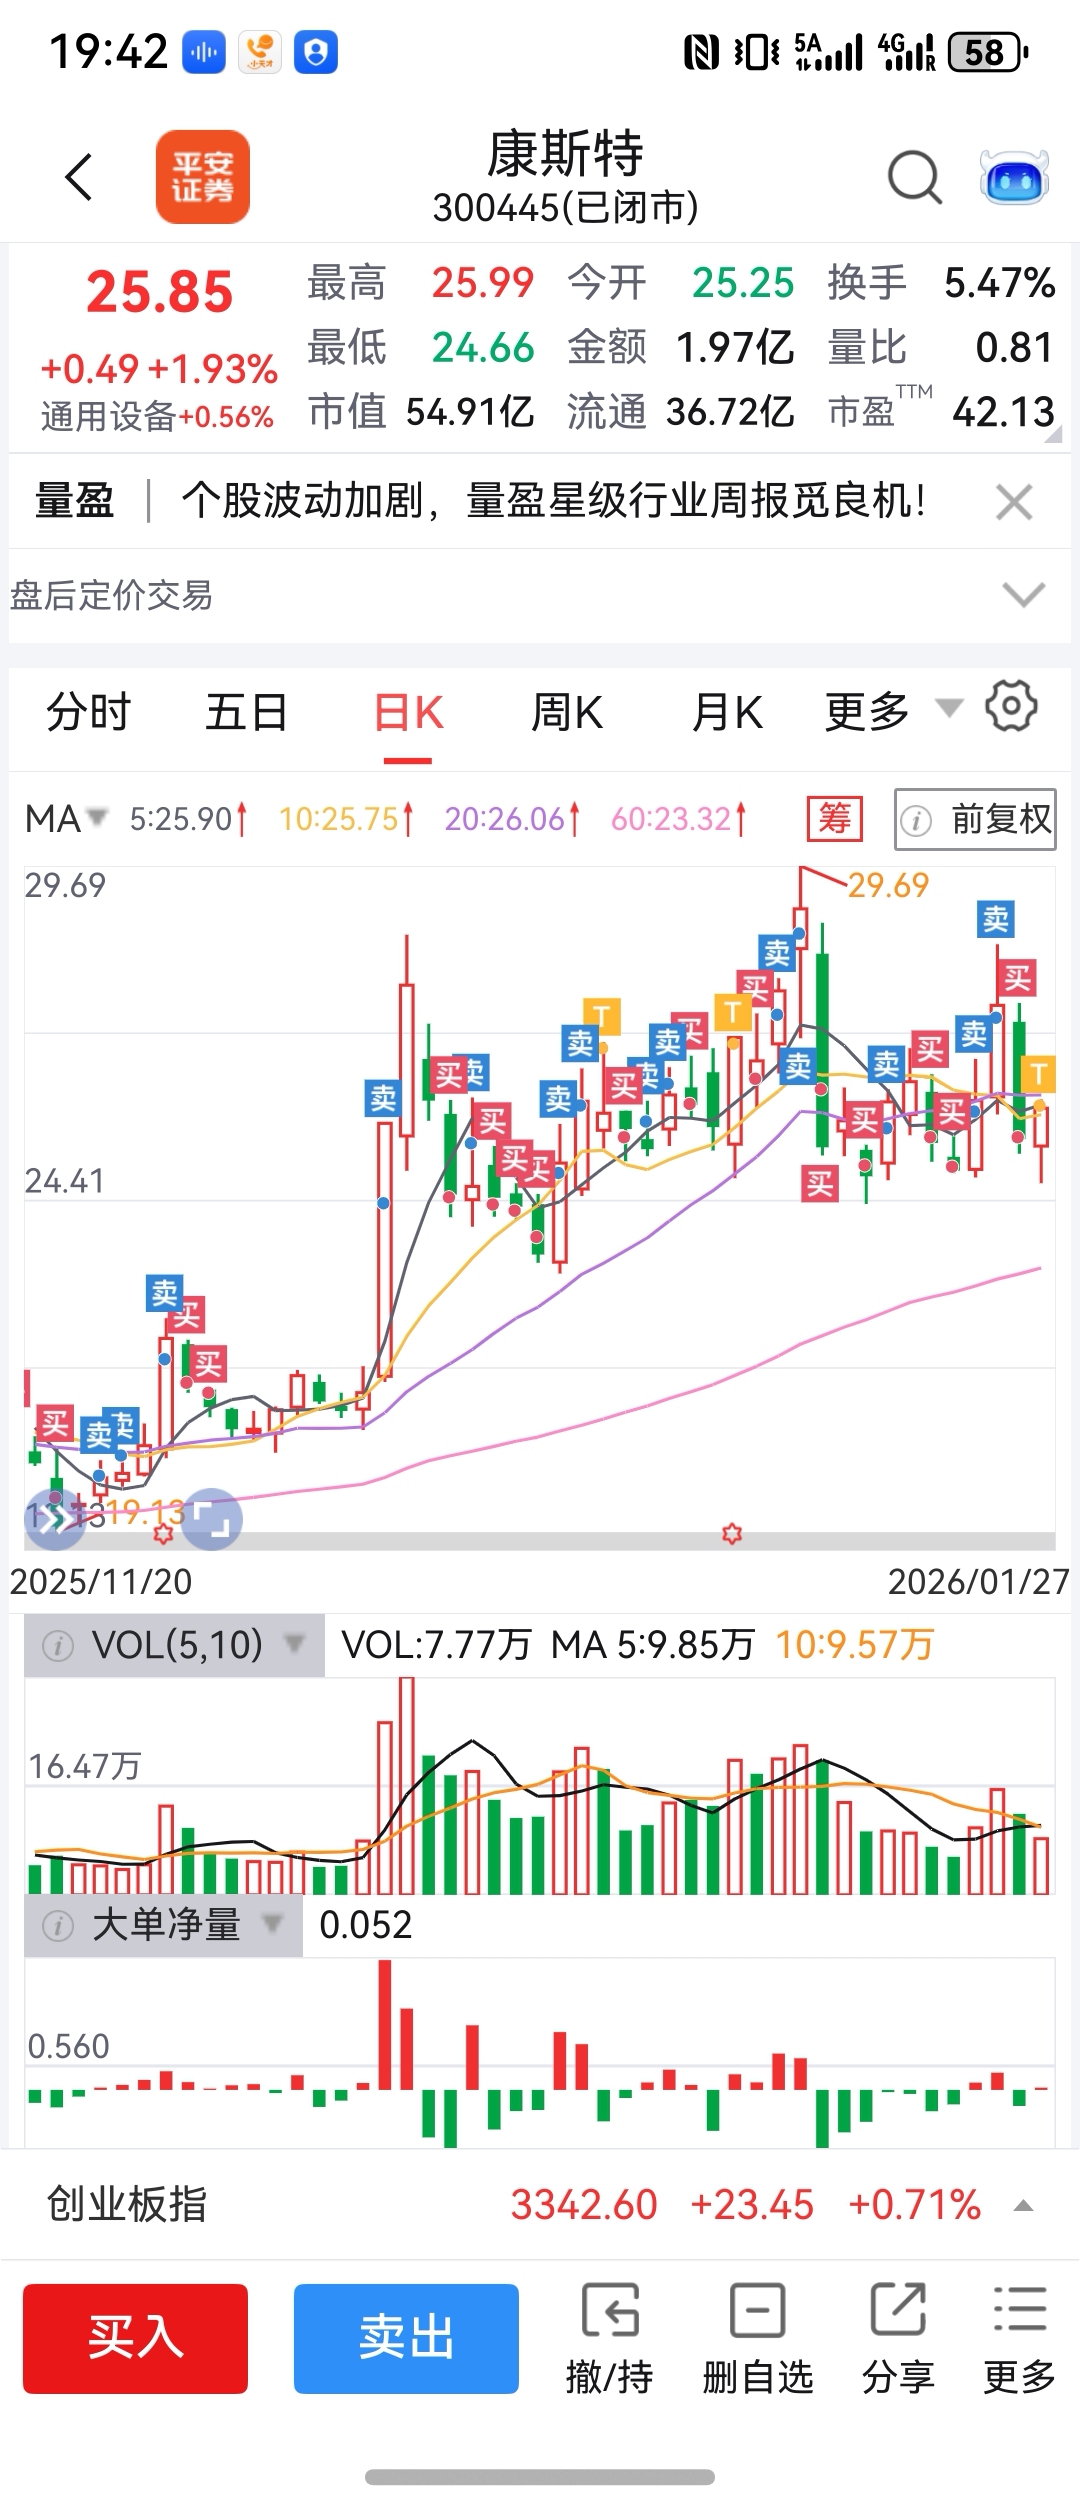Image resolution: width=1080 pixels, height=2504 pixels.
Task: Switch to the 五日 tab
Action: pyautogui.click(x=247, y=713)
